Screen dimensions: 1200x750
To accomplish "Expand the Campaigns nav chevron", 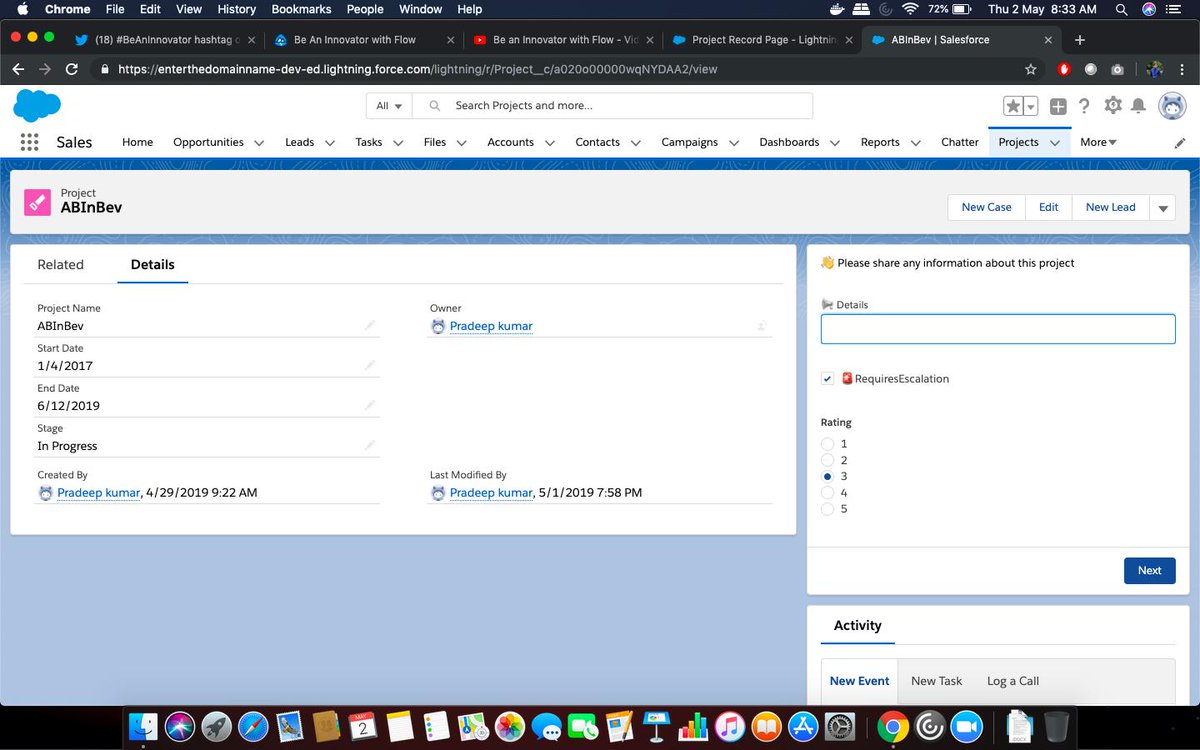I will tap(733, 143).
